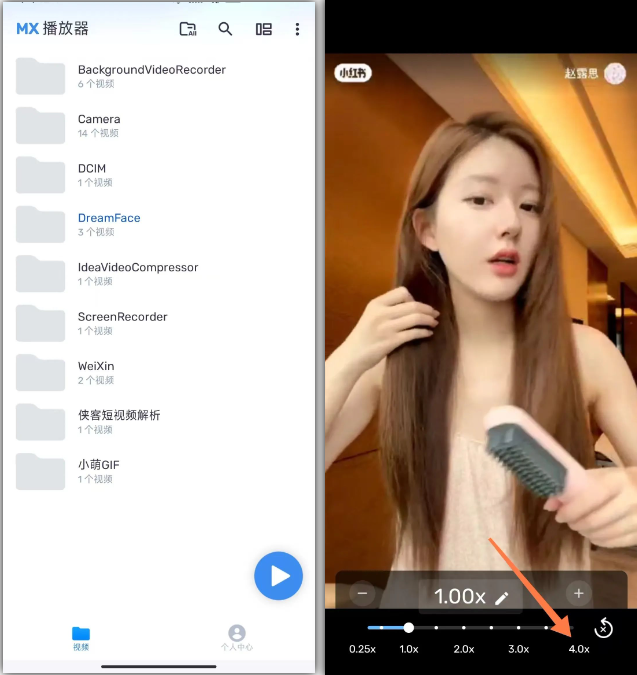This screenshot has height=675, width=637.
Task: Open the 侠客短视频解析 folder
Action: point(159,422)
